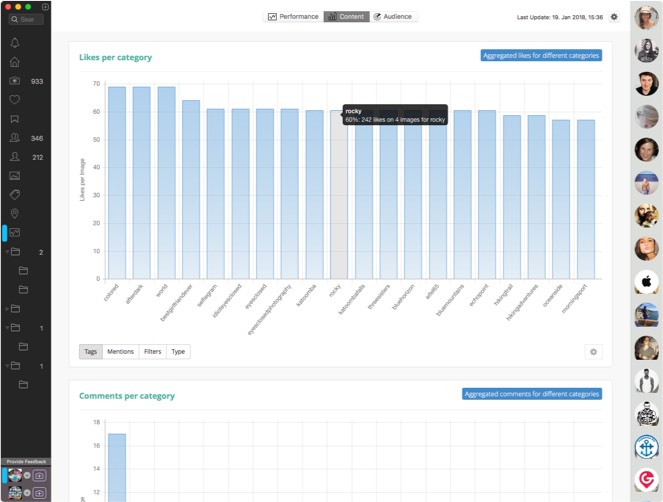Click the 933 count in sidebar
Viewport: 663px width, 502px height.
pyautogui.click(x=37, y=81)
